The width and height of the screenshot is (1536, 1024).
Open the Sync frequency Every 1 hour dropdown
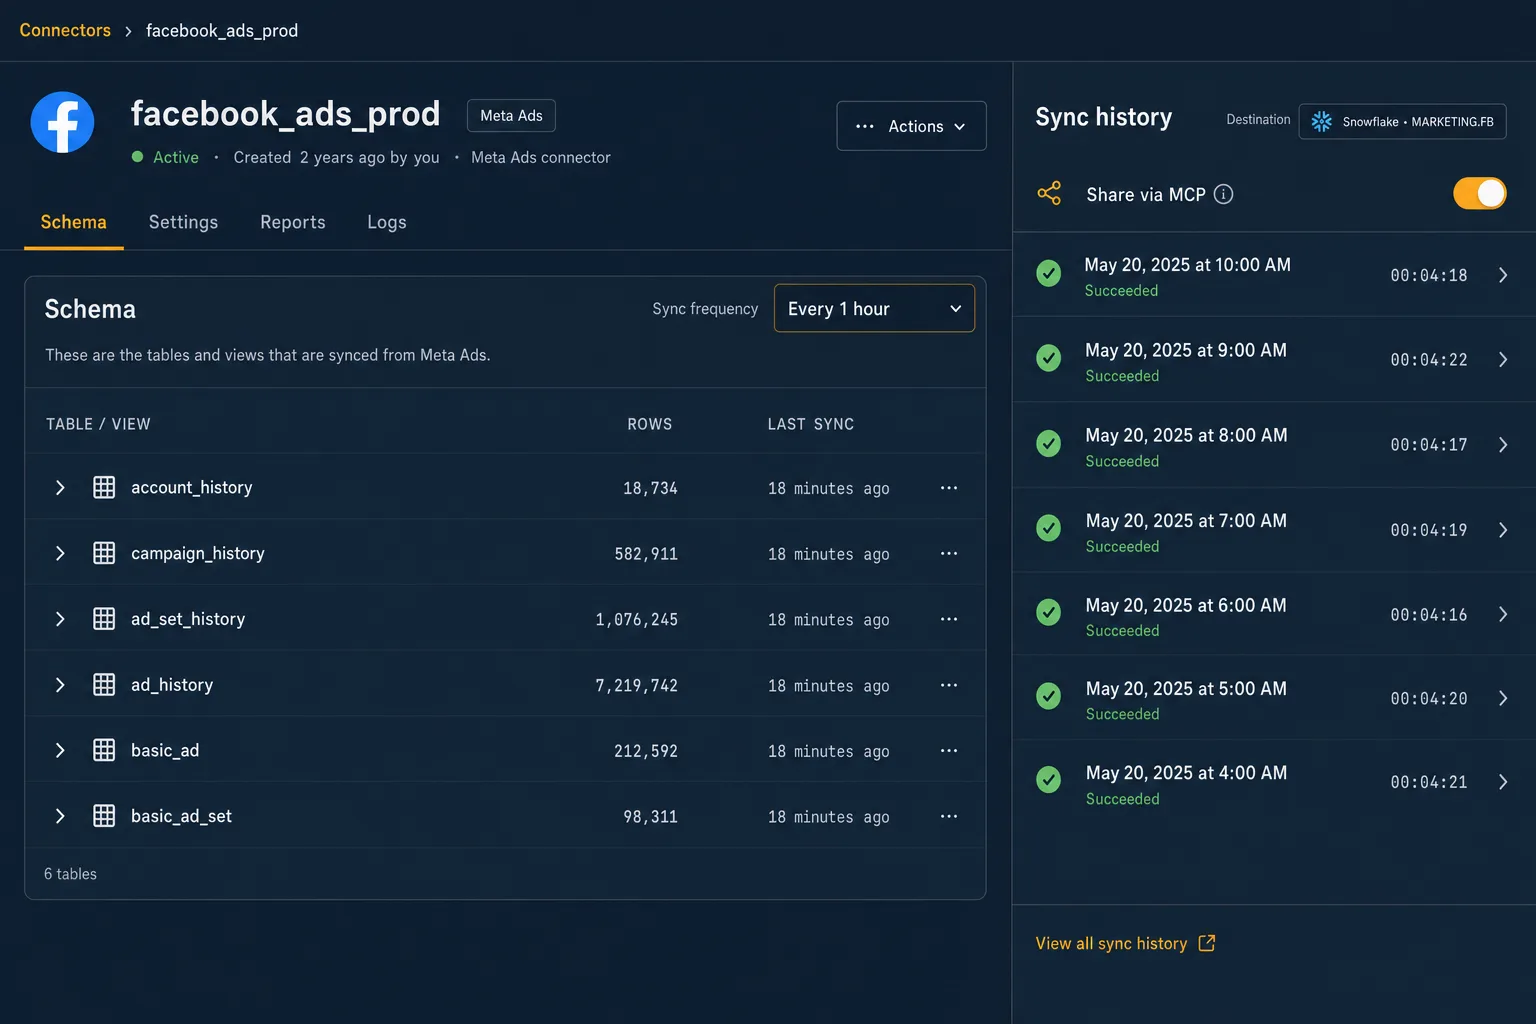[x=874, y=309]
